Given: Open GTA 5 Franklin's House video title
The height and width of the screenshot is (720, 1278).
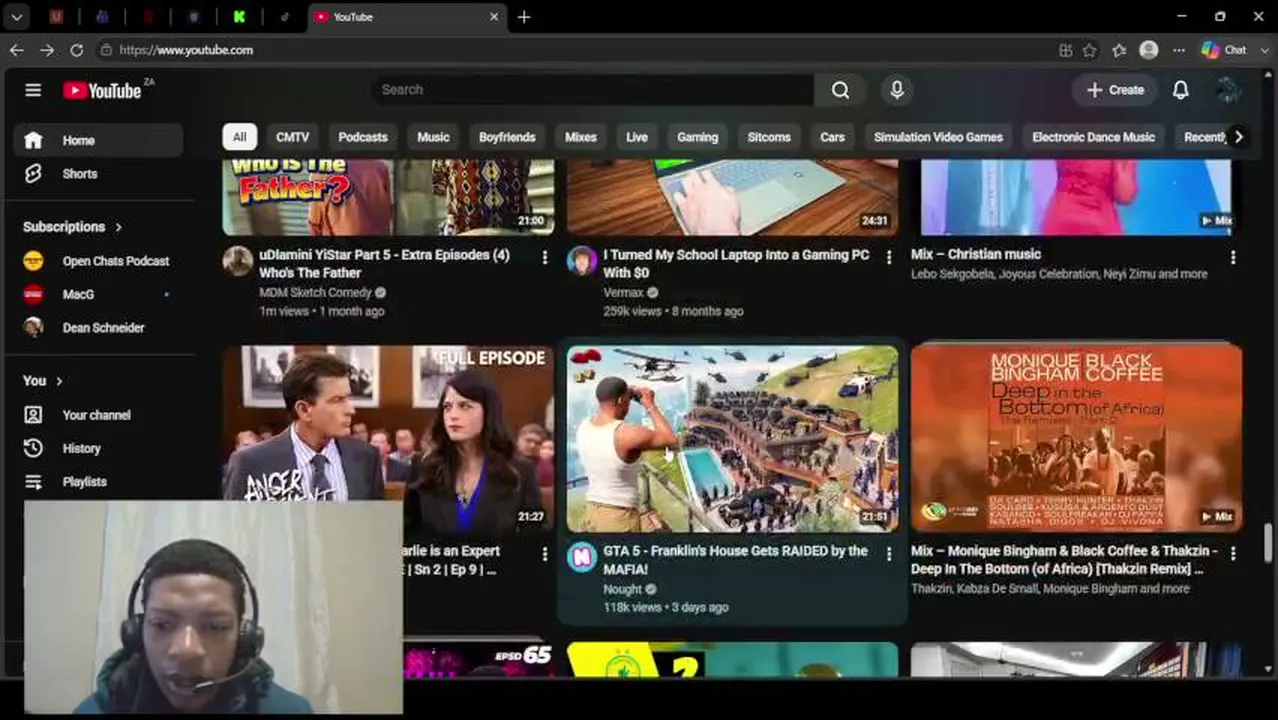Looking at the screenshot, I should 735,560.
